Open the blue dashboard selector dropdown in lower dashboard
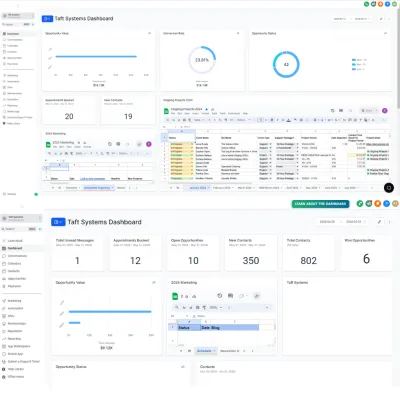The height and width of the screenshot is (400, 400). click(58, 222)
